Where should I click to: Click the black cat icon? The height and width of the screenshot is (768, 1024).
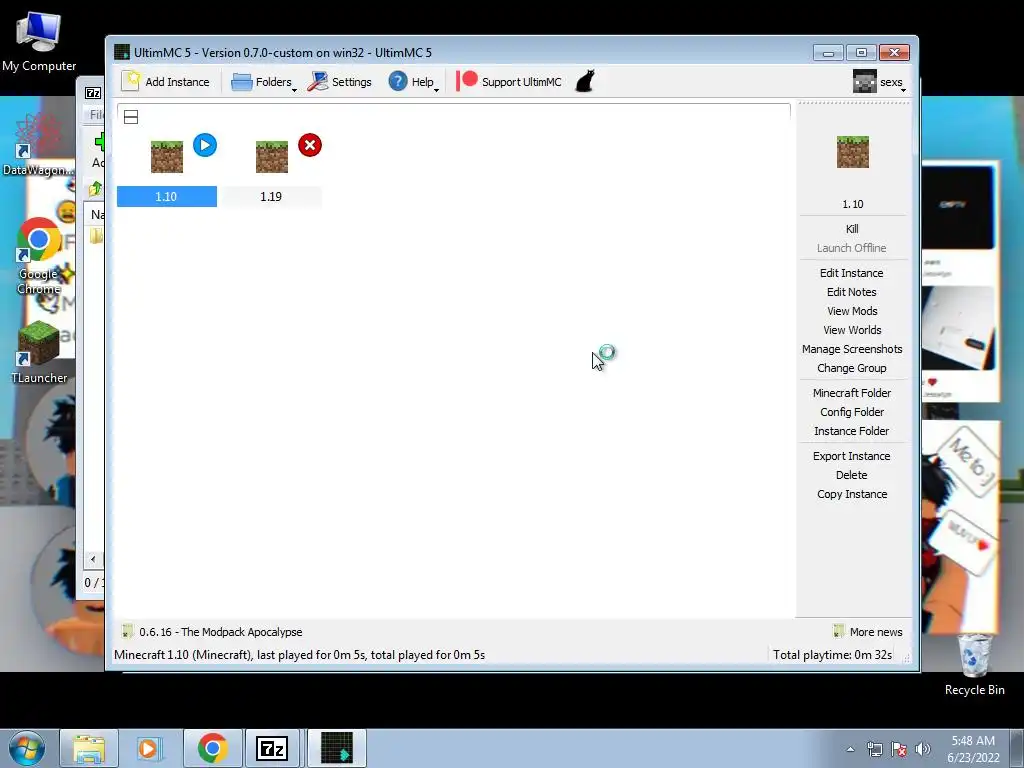tap(585, 82)
